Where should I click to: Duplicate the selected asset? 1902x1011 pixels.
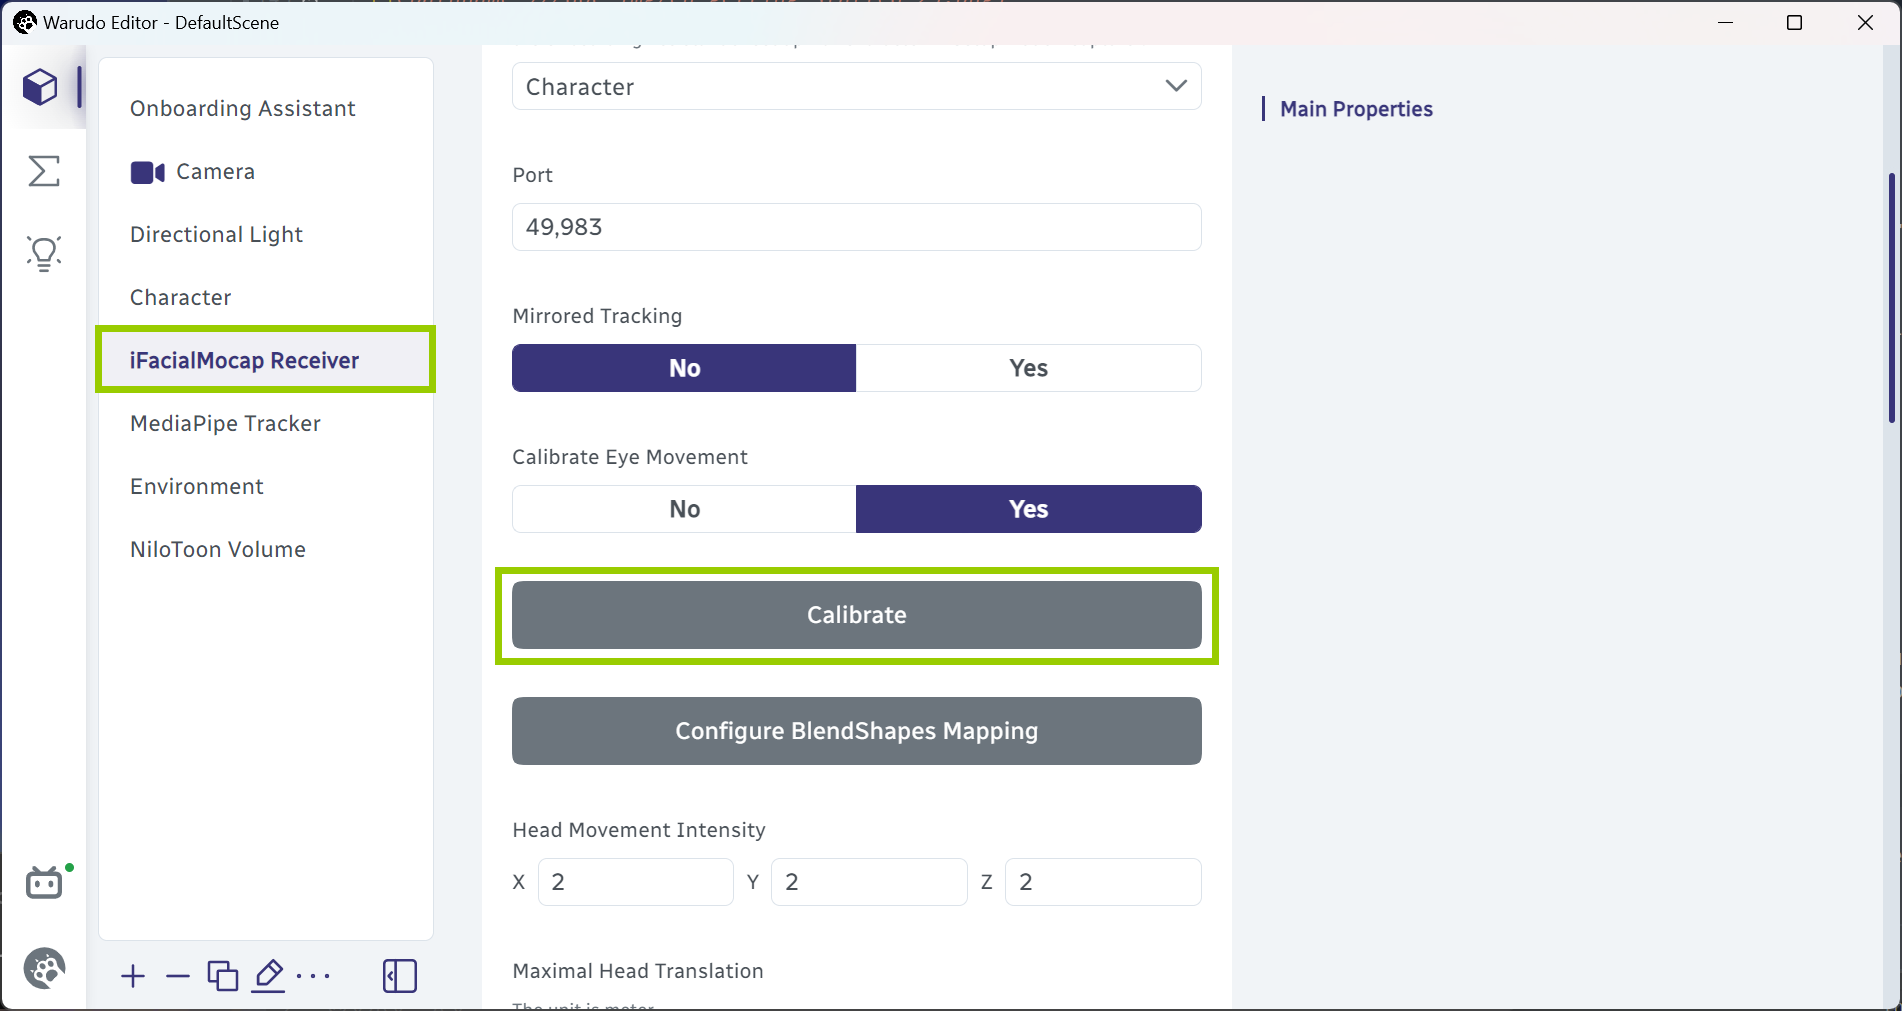tap(222, 976)
